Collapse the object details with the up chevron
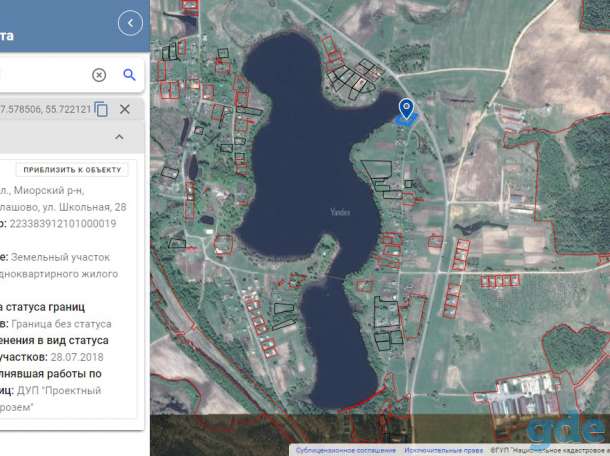Screen dimensions: 610x456 [x=119, y=137]
